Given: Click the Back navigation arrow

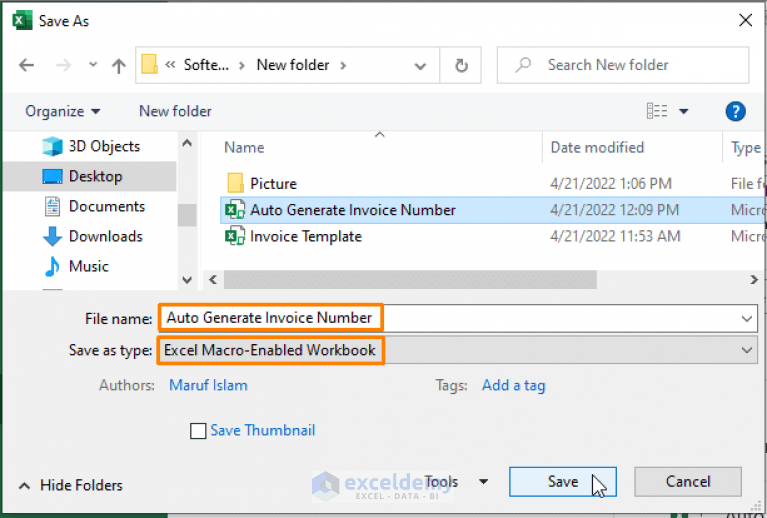Looking at the screenshot, I should [26, 65].
